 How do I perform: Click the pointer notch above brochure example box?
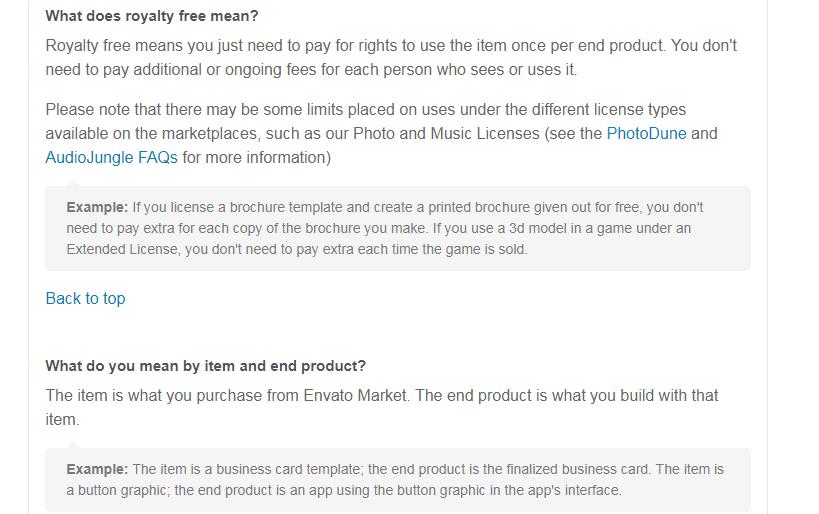point(73,183)
